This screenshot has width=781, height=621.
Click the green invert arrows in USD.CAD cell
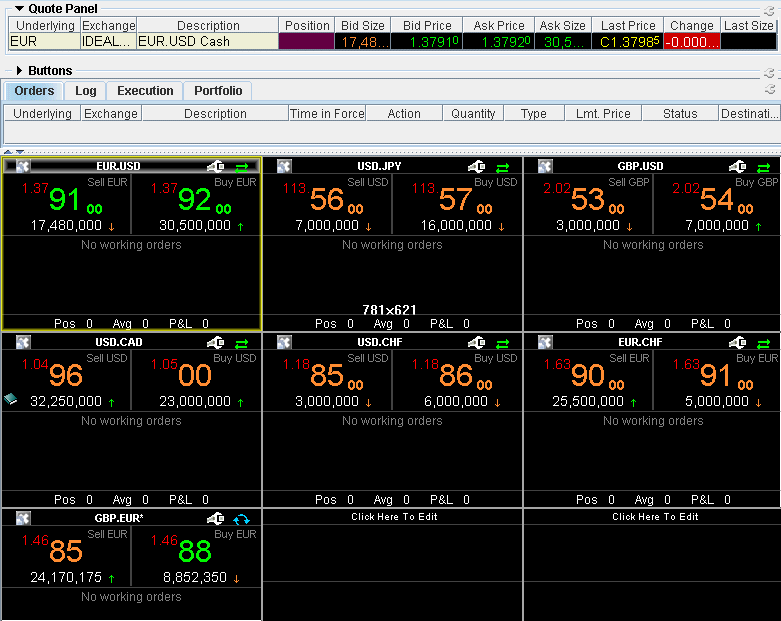click(242, 344)
